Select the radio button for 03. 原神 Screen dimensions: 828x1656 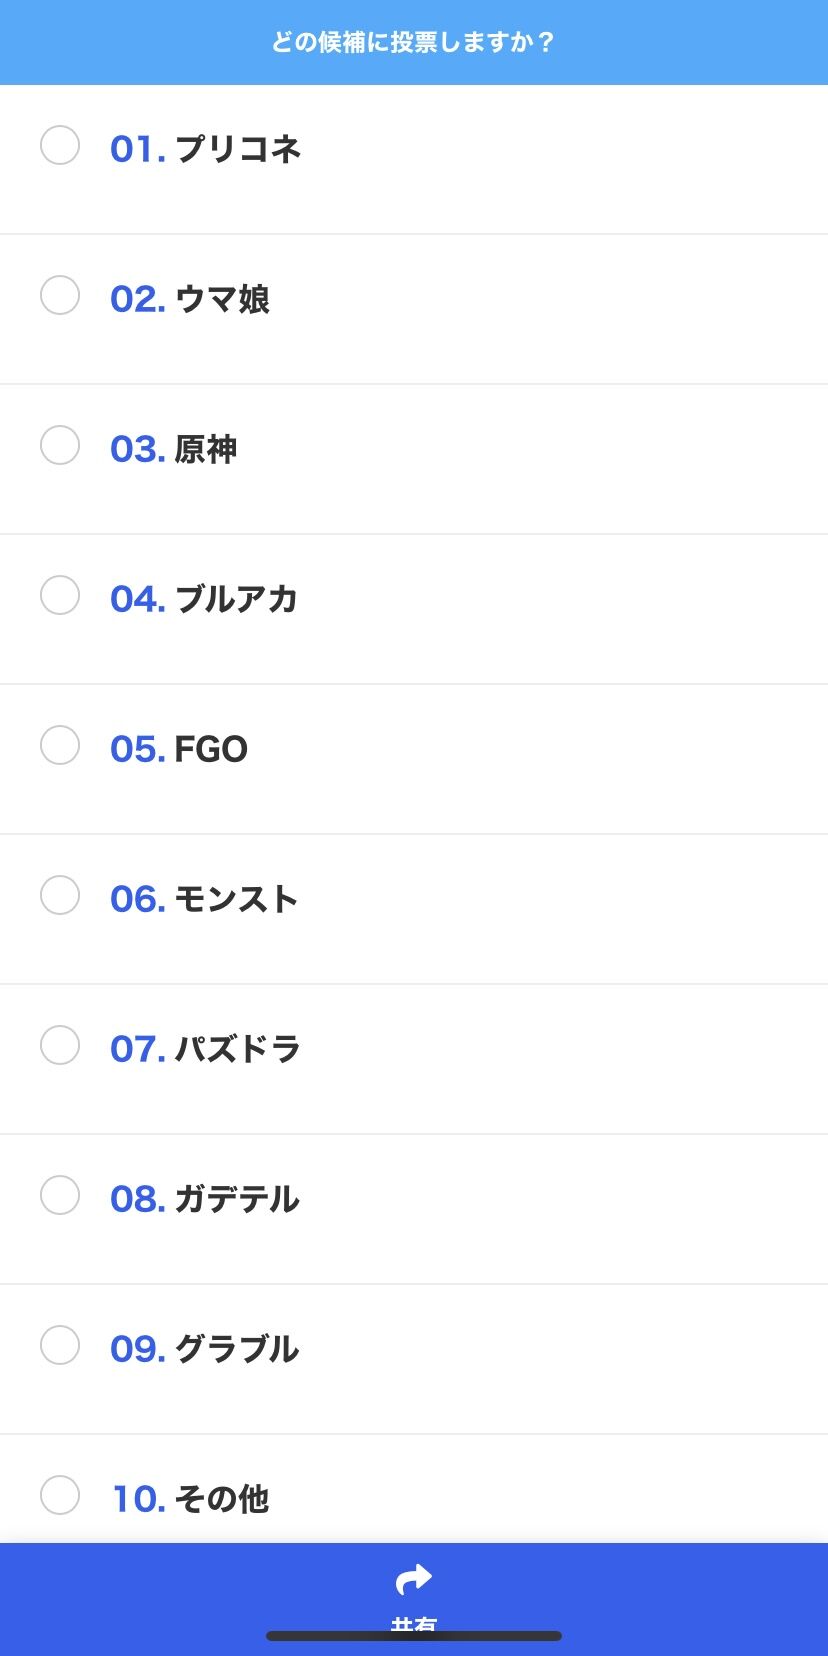point(60,445)
